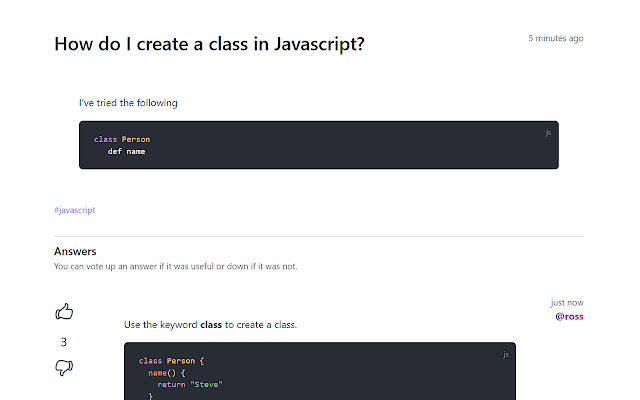Click the '5 minutes ago' timestamp

556,38
